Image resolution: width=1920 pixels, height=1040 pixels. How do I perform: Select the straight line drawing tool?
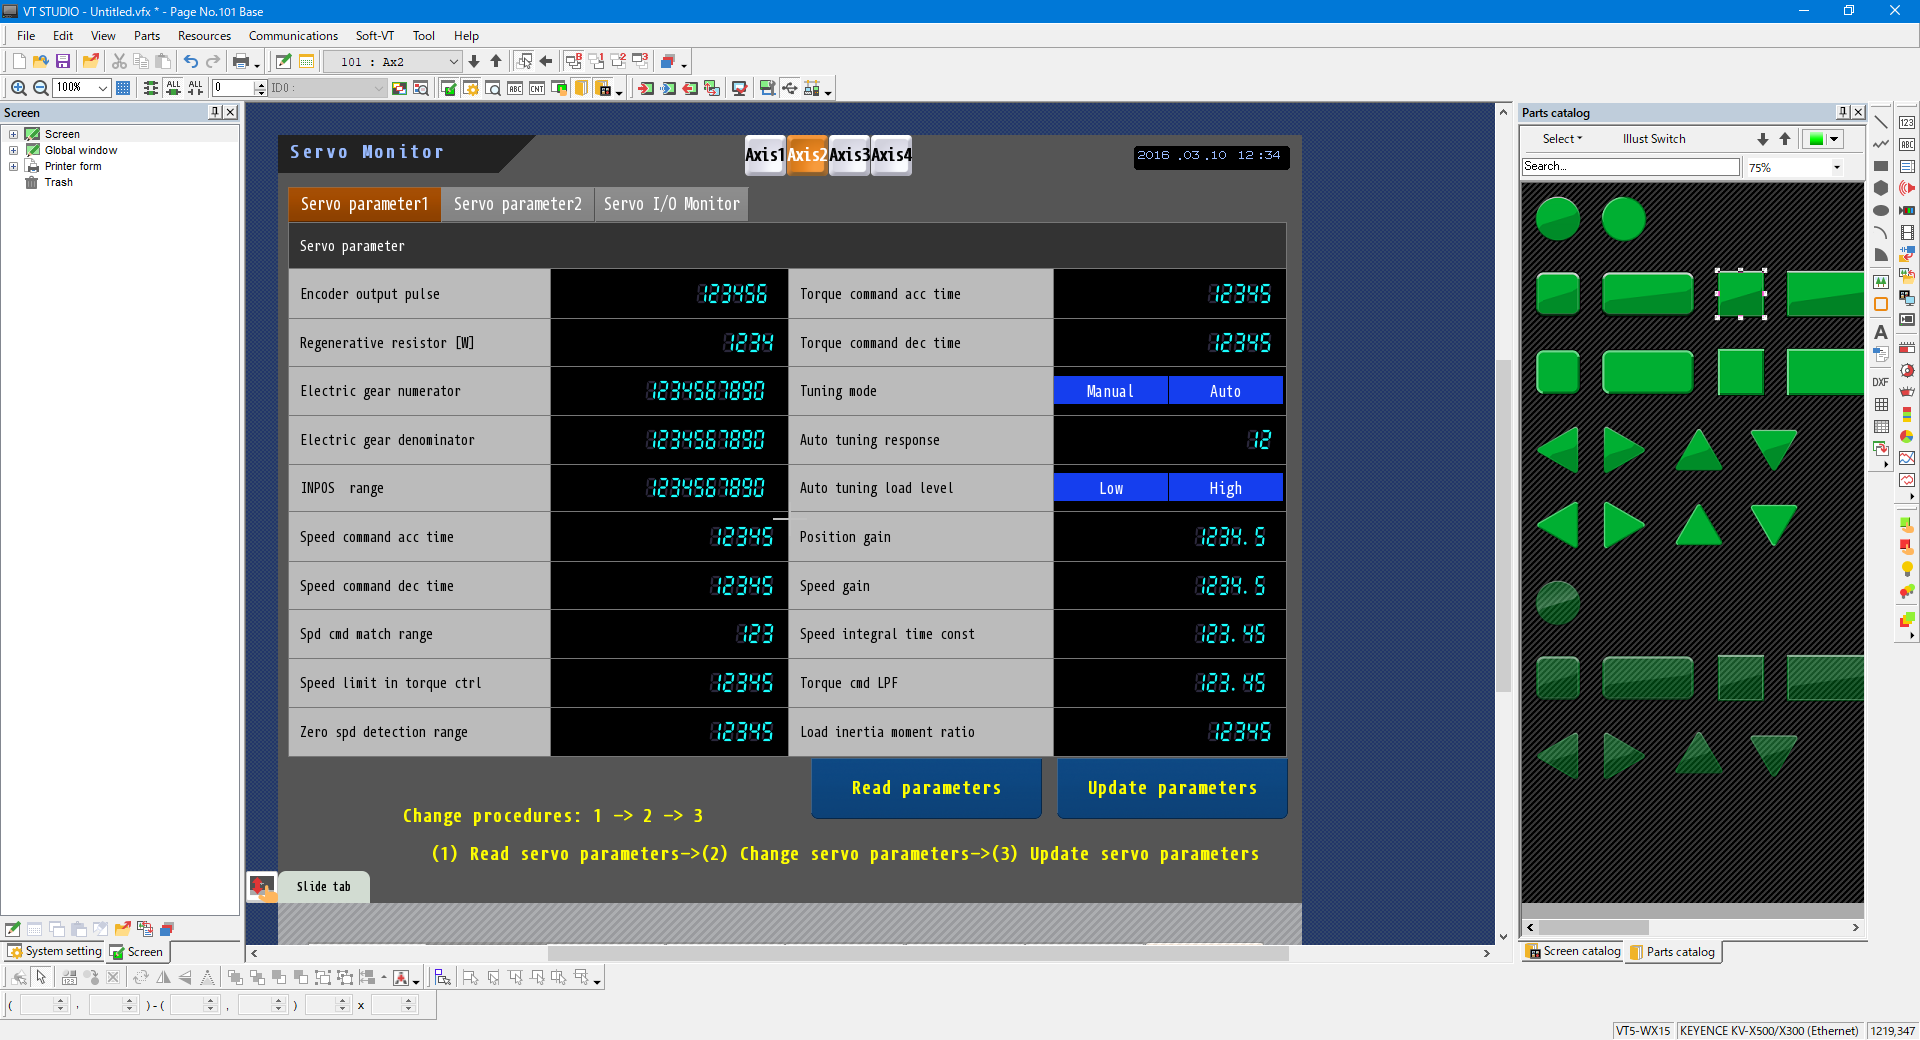(x=1881, y=122)
